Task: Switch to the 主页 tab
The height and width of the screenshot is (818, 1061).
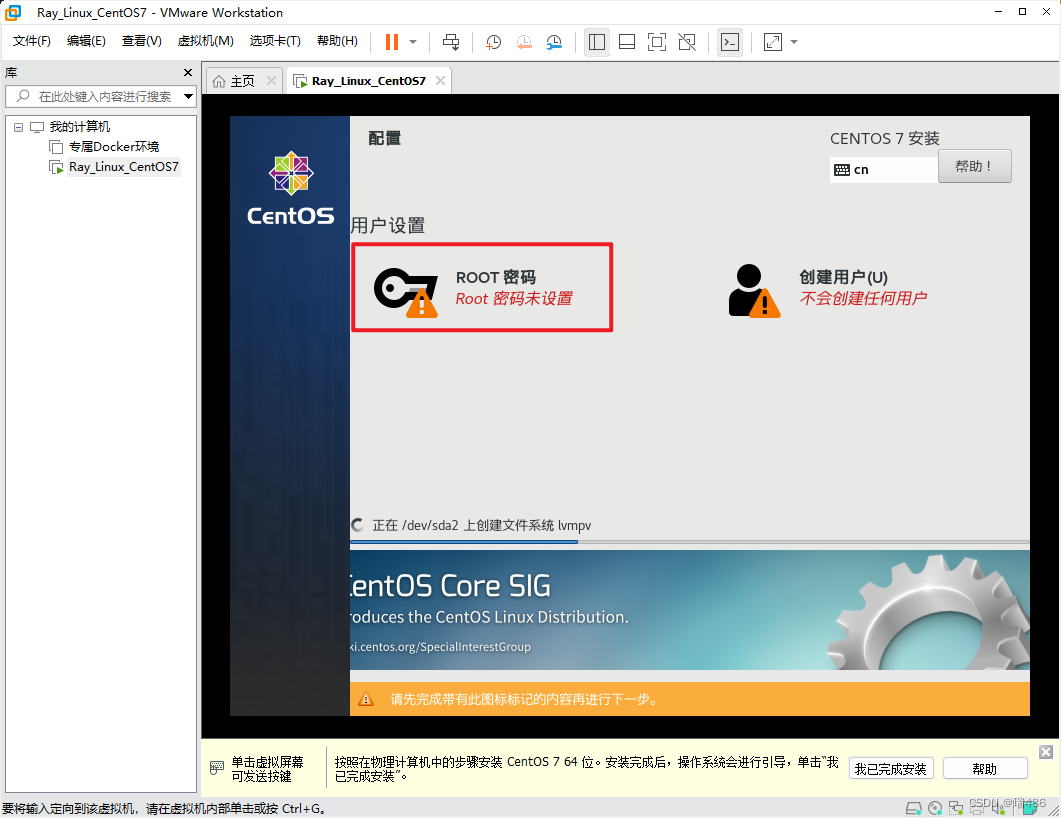Action: [240, 80]
